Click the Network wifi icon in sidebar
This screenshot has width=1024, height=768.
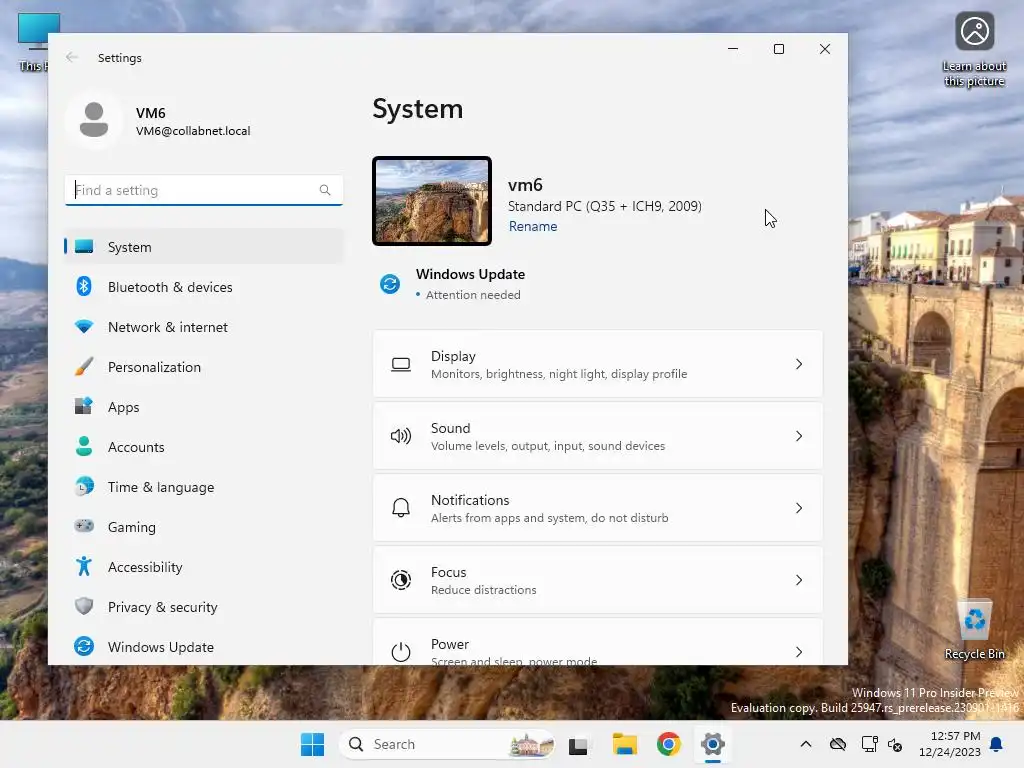[84, 327]
